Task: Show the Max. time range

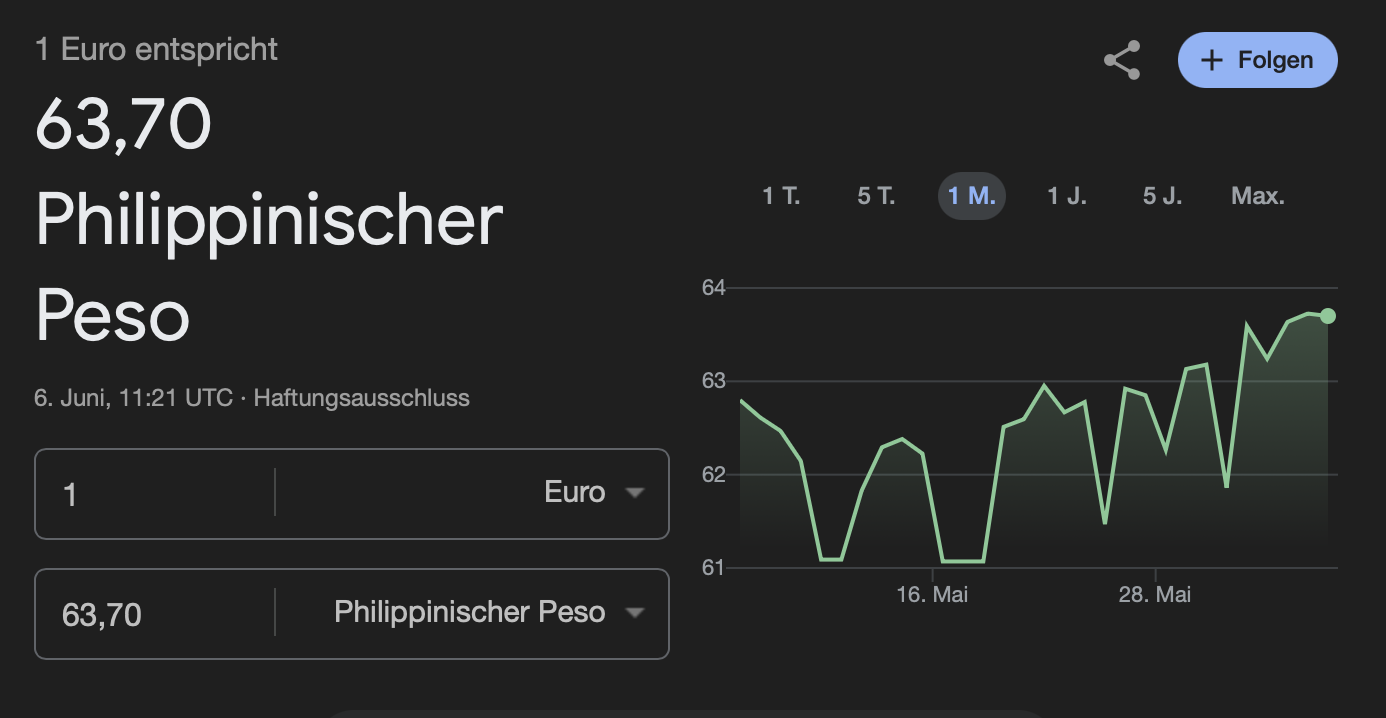Action: pyautogui.click(x=1257, y=196)
